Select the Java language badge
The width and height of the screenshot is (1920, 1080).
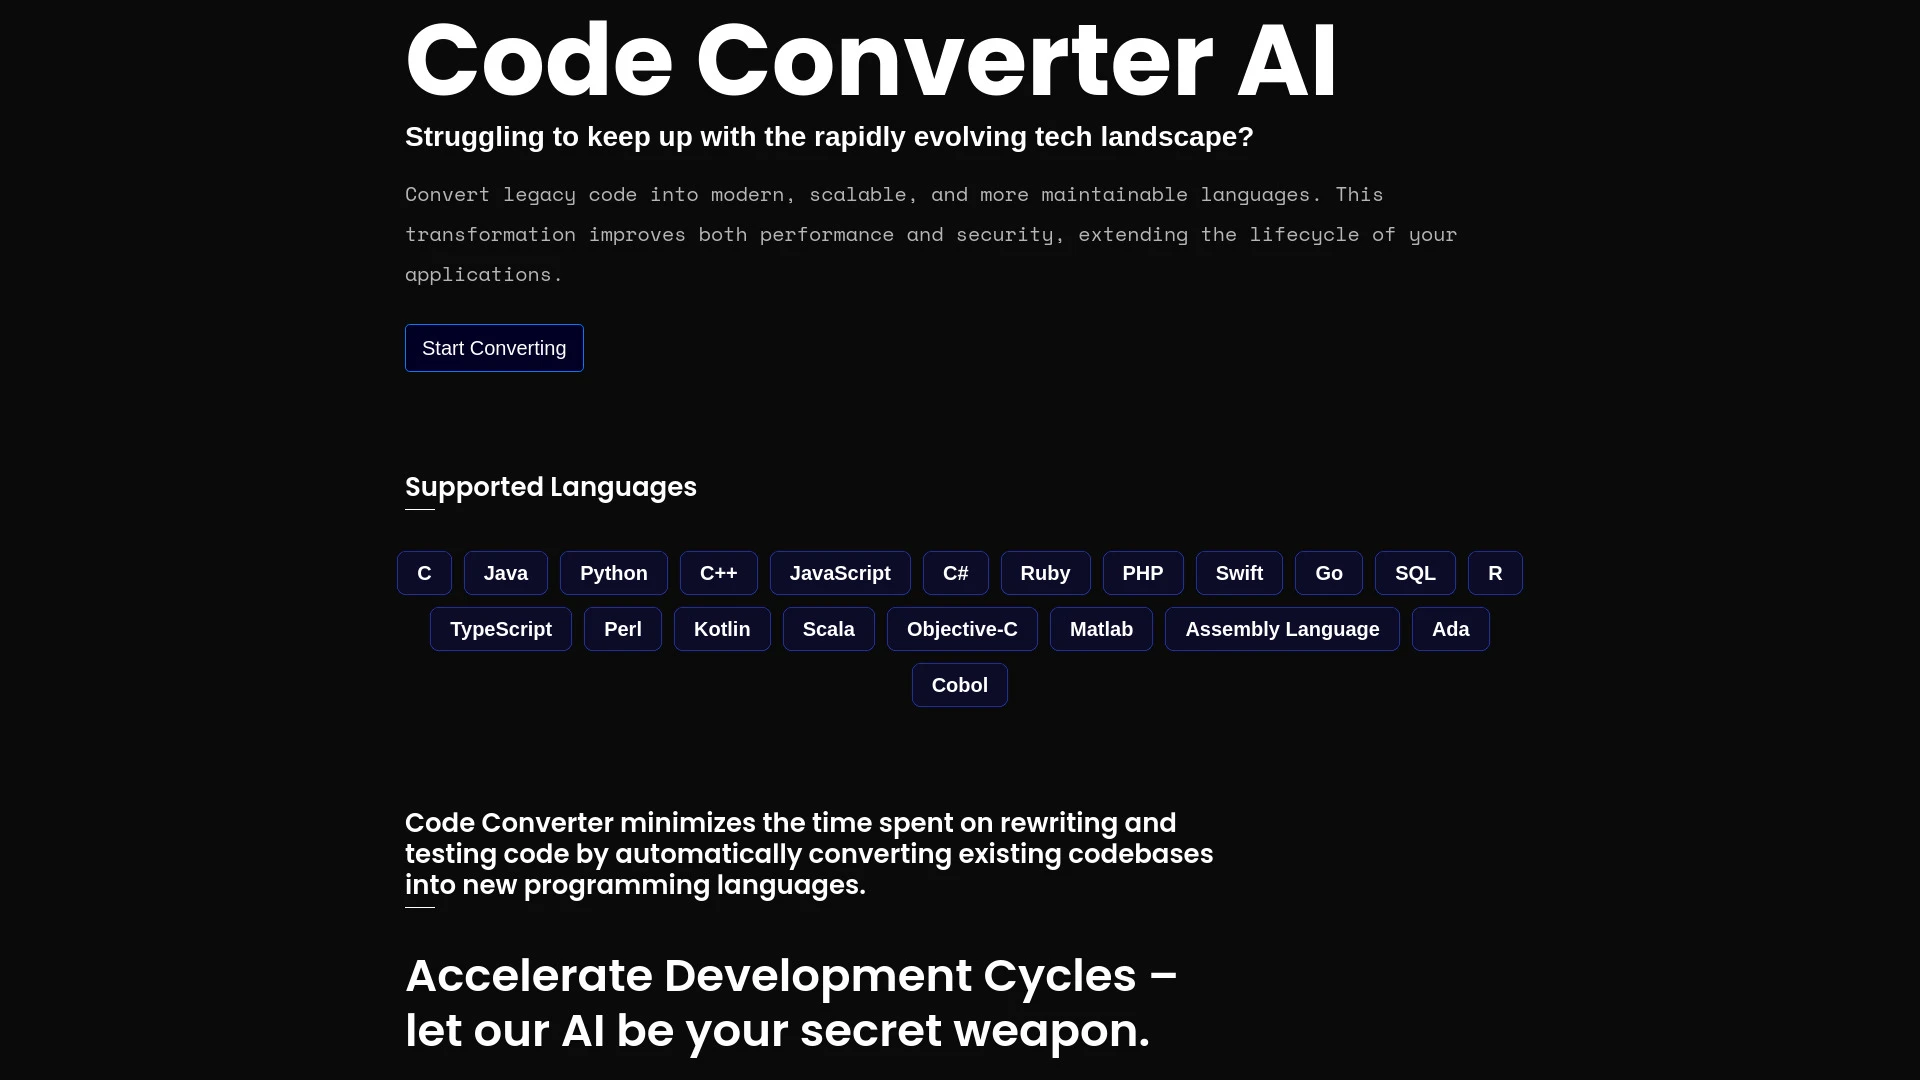coord(505,572)
